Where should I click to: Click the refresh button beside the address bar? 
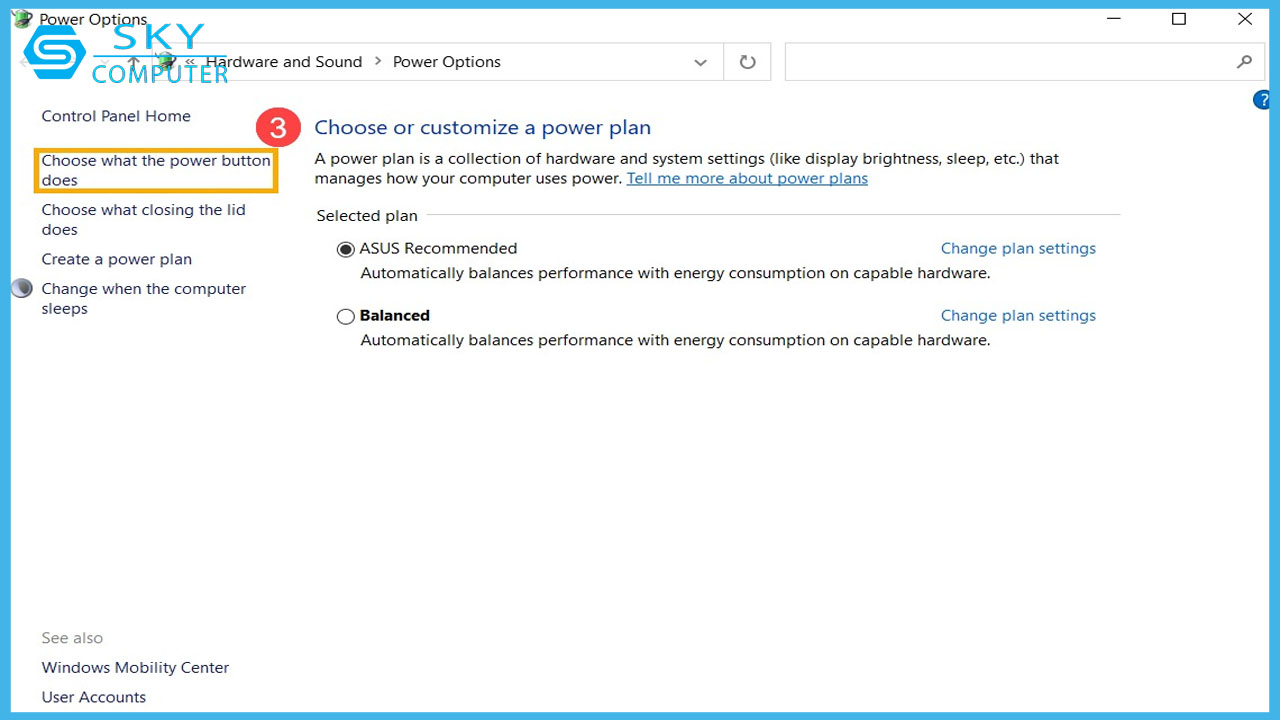(747, 62)
